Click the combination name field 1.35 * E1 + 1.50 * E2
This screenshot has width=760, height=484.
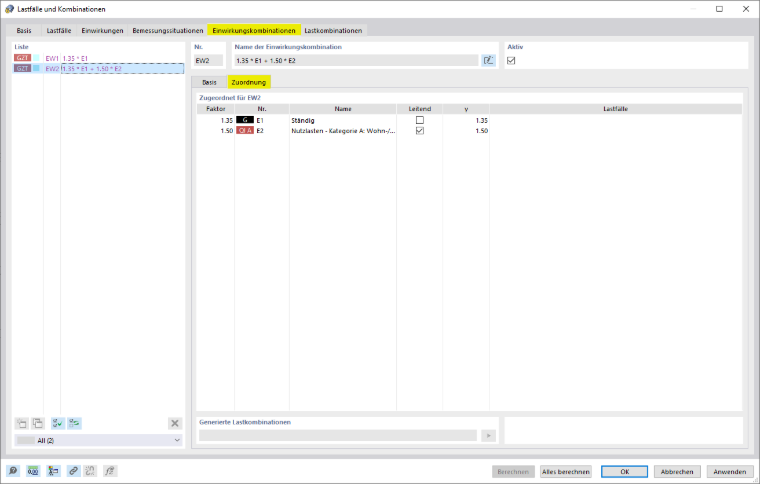coord(356,61)
